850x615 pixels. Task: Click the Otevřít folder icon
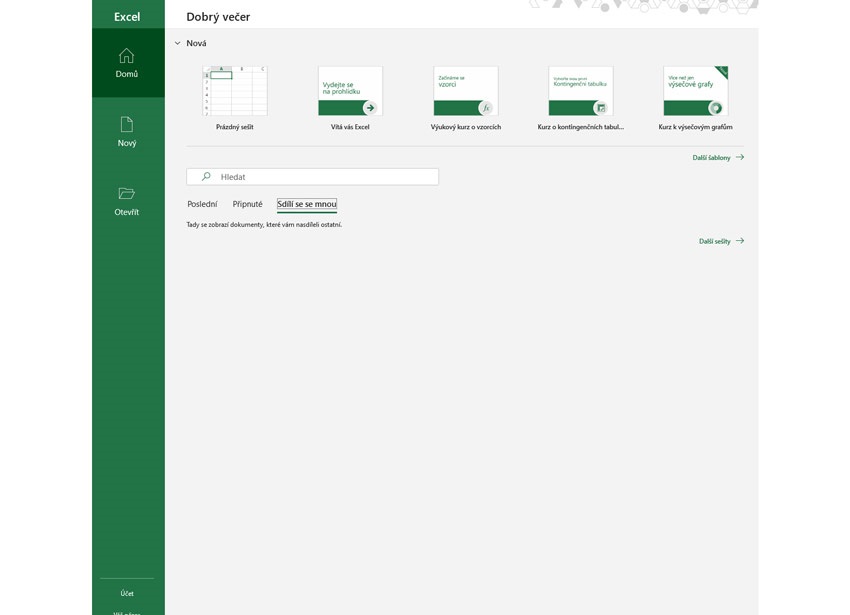pos(127,195)
